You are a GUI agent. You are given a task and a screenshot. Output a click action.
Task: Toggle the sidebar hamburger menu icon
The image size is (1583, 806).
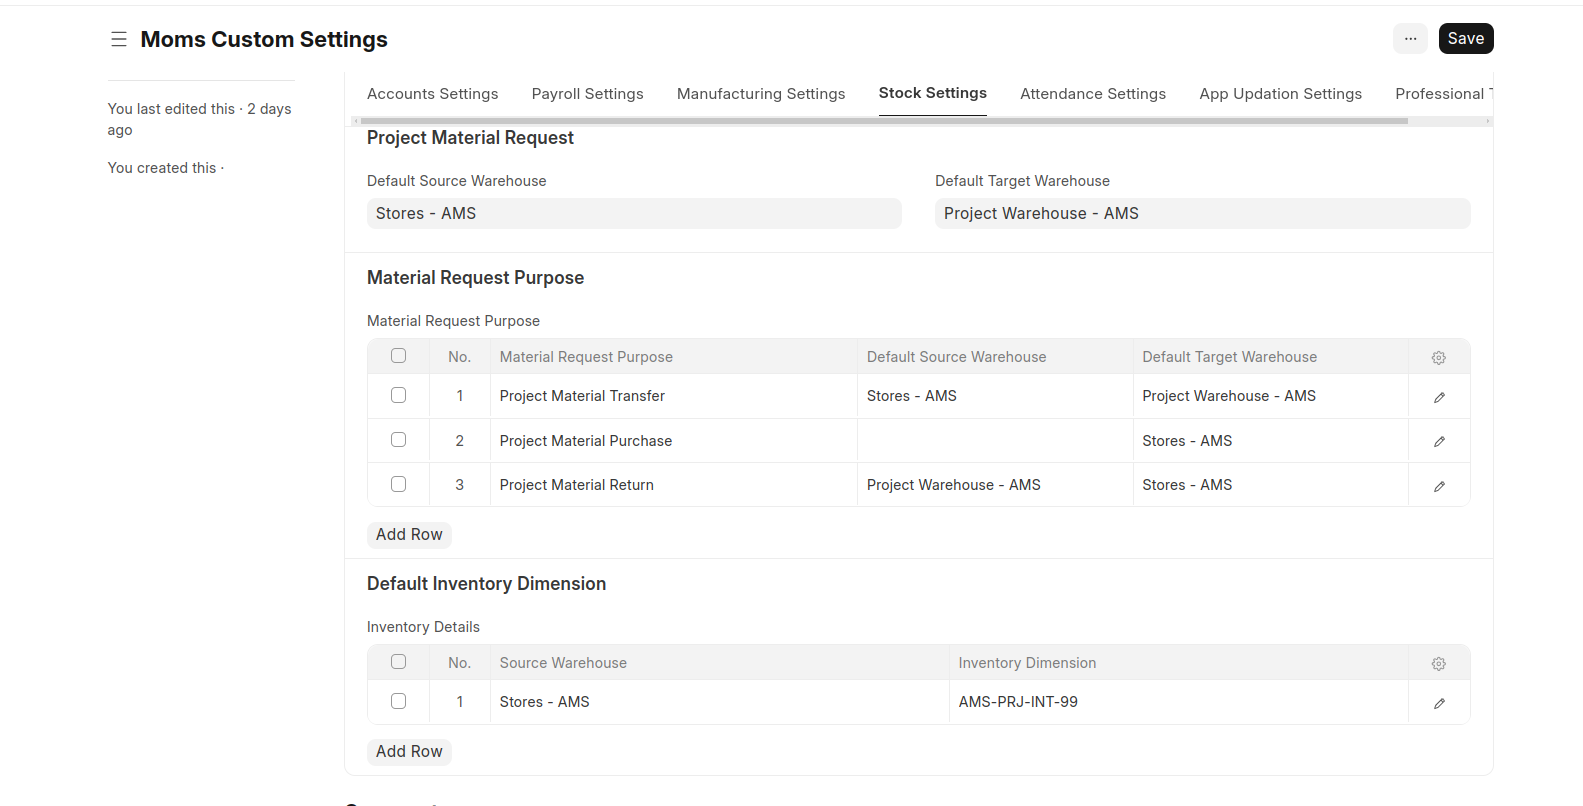tap(119, 39)
